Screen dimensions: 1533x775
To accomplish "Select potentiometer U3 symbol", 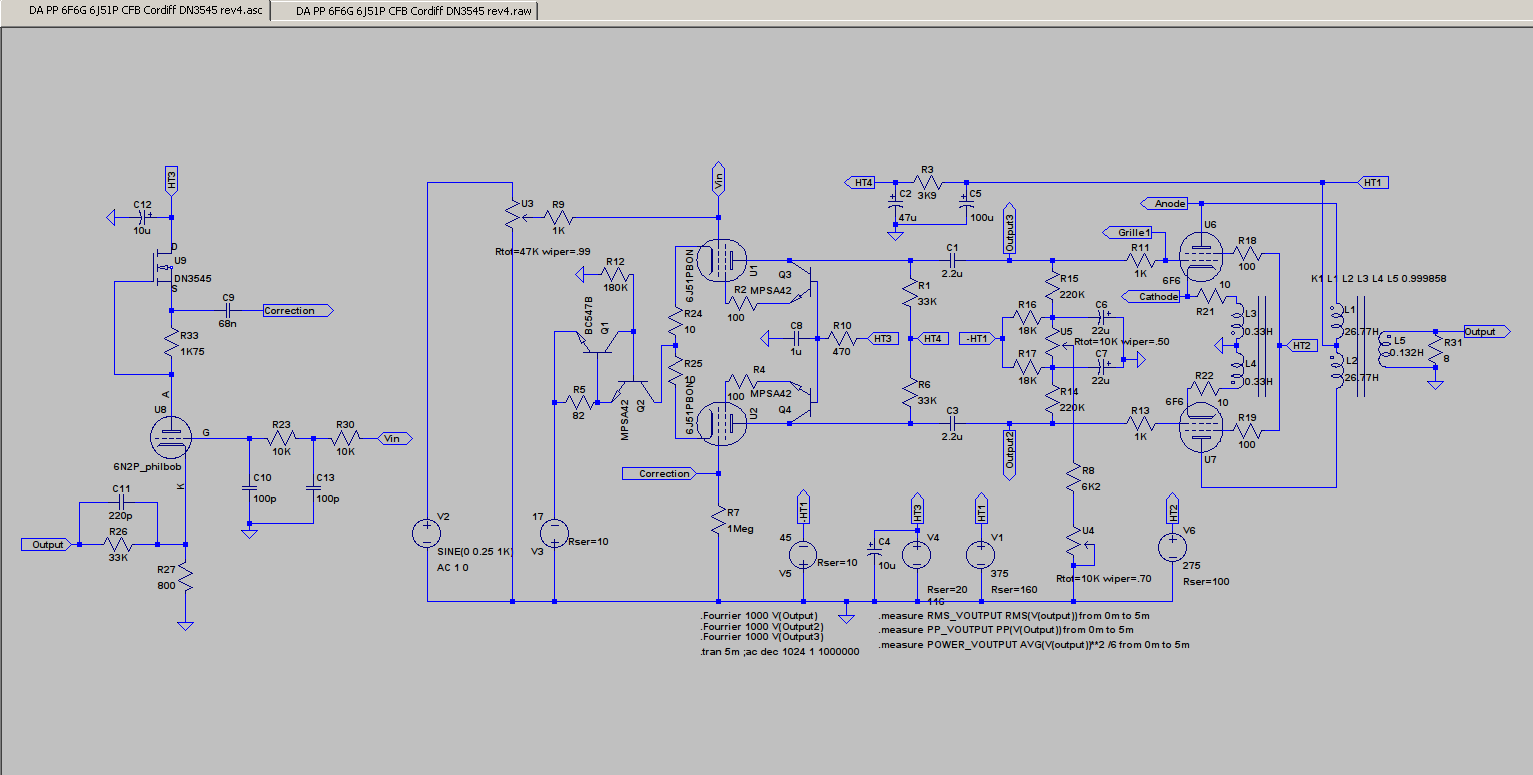I will tap(512, 216).
